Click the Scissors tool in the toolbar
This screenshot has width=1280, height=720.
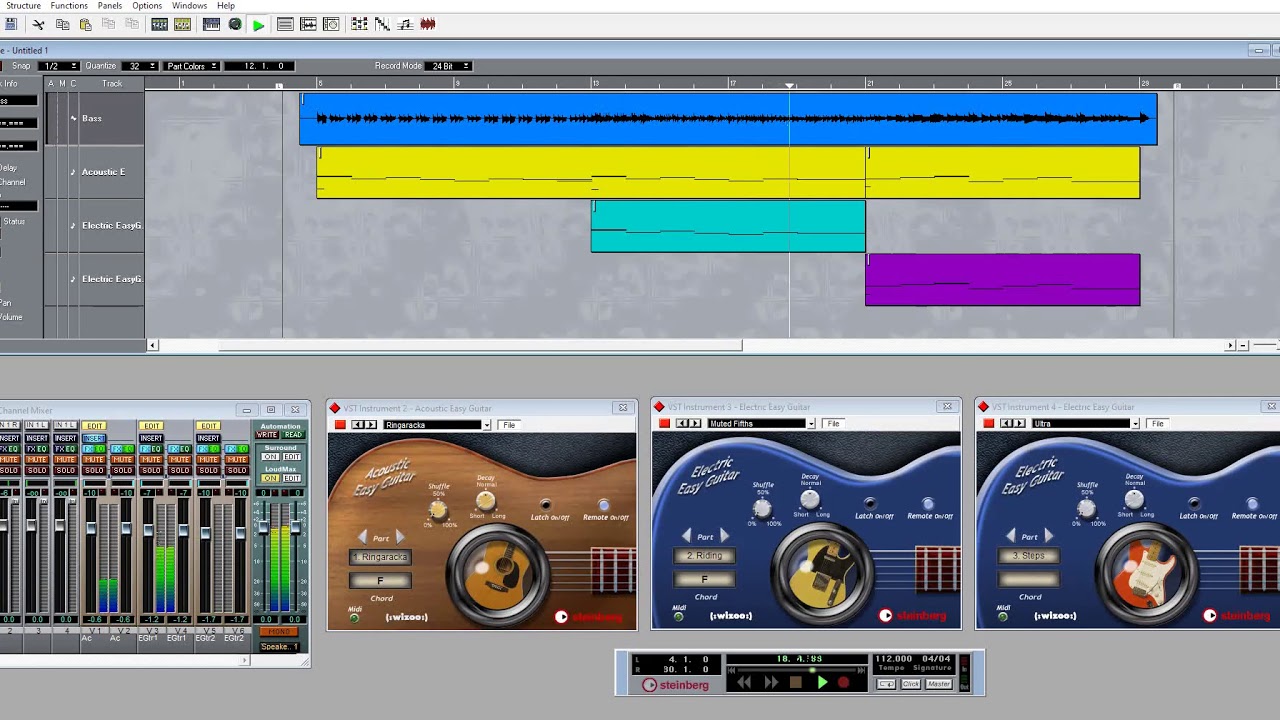pyautogui.click(x=40, y=24)
